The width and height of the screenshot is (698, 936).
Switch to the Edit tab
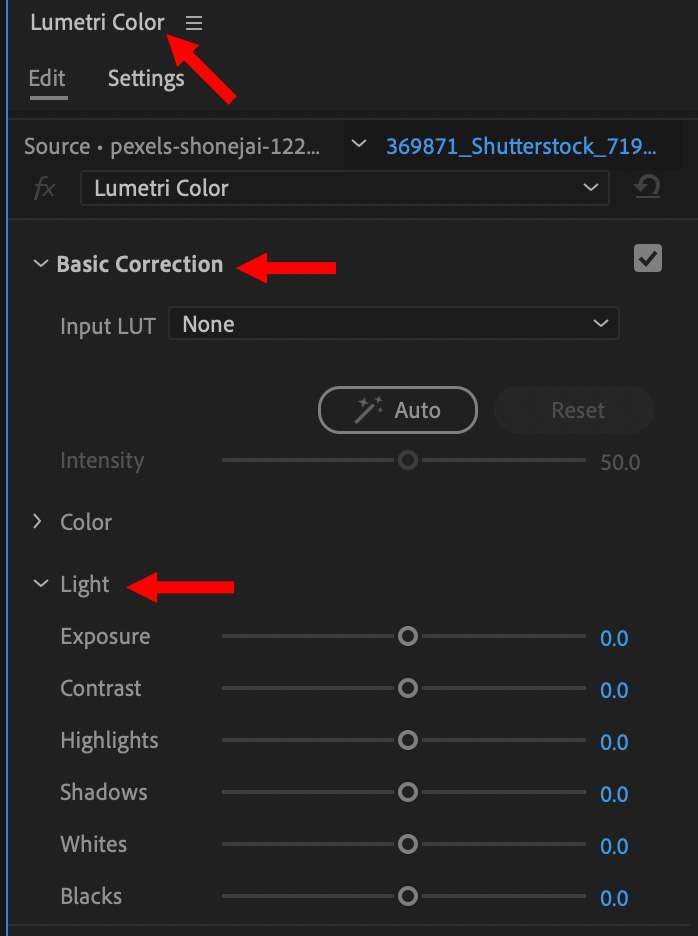click(47, 78)
